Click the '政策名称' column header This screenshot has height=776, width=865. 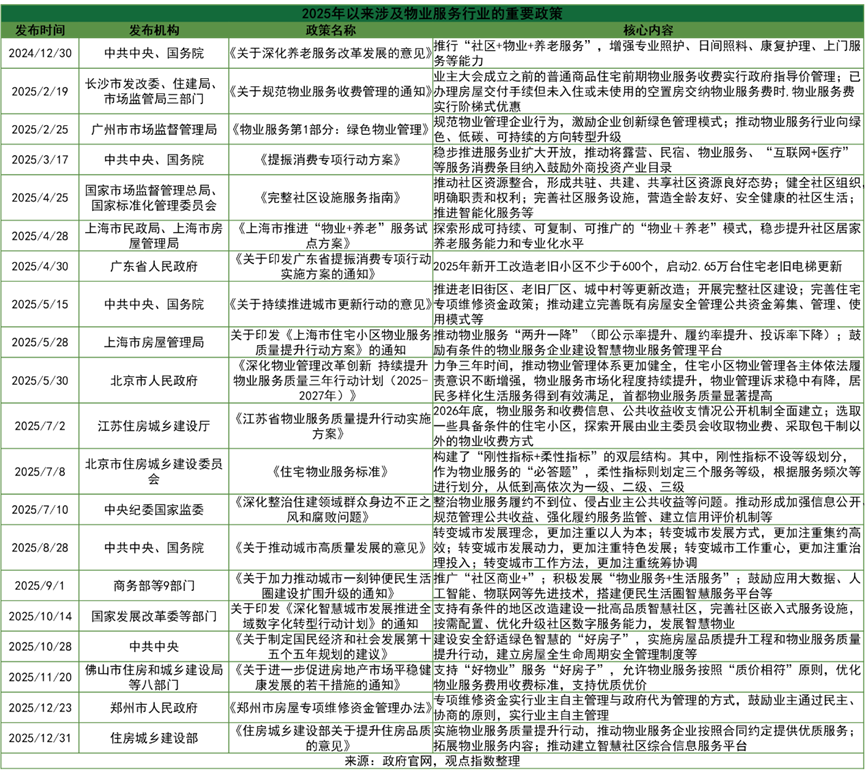(x=330, y=30)
